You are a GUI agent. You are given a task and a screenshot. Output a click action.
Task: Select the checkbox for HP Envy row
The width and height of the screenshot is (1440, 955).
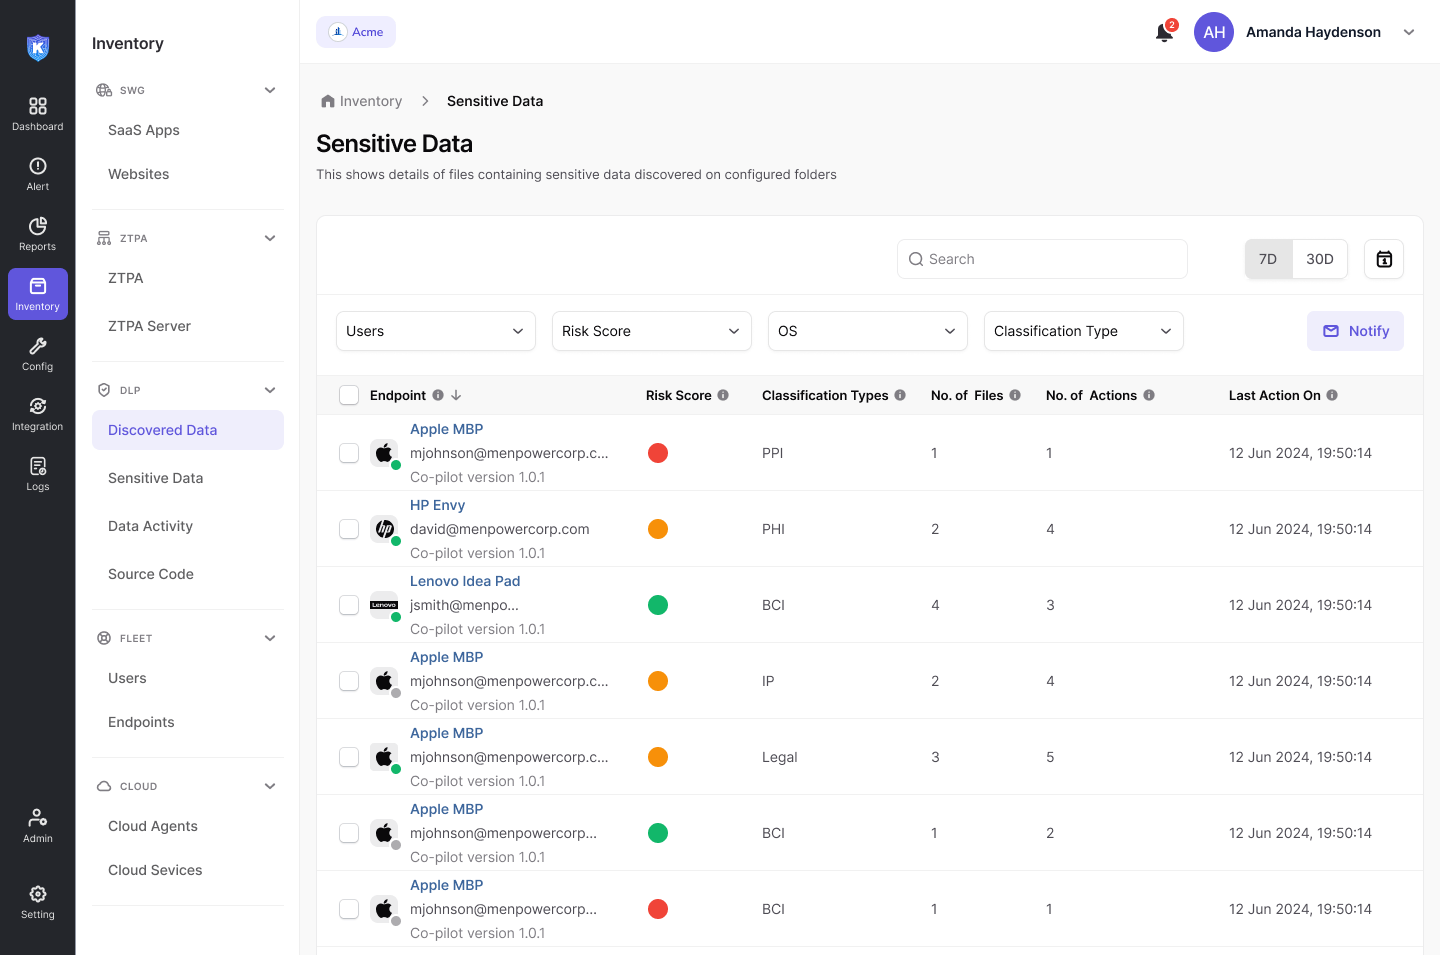(349, 528)
